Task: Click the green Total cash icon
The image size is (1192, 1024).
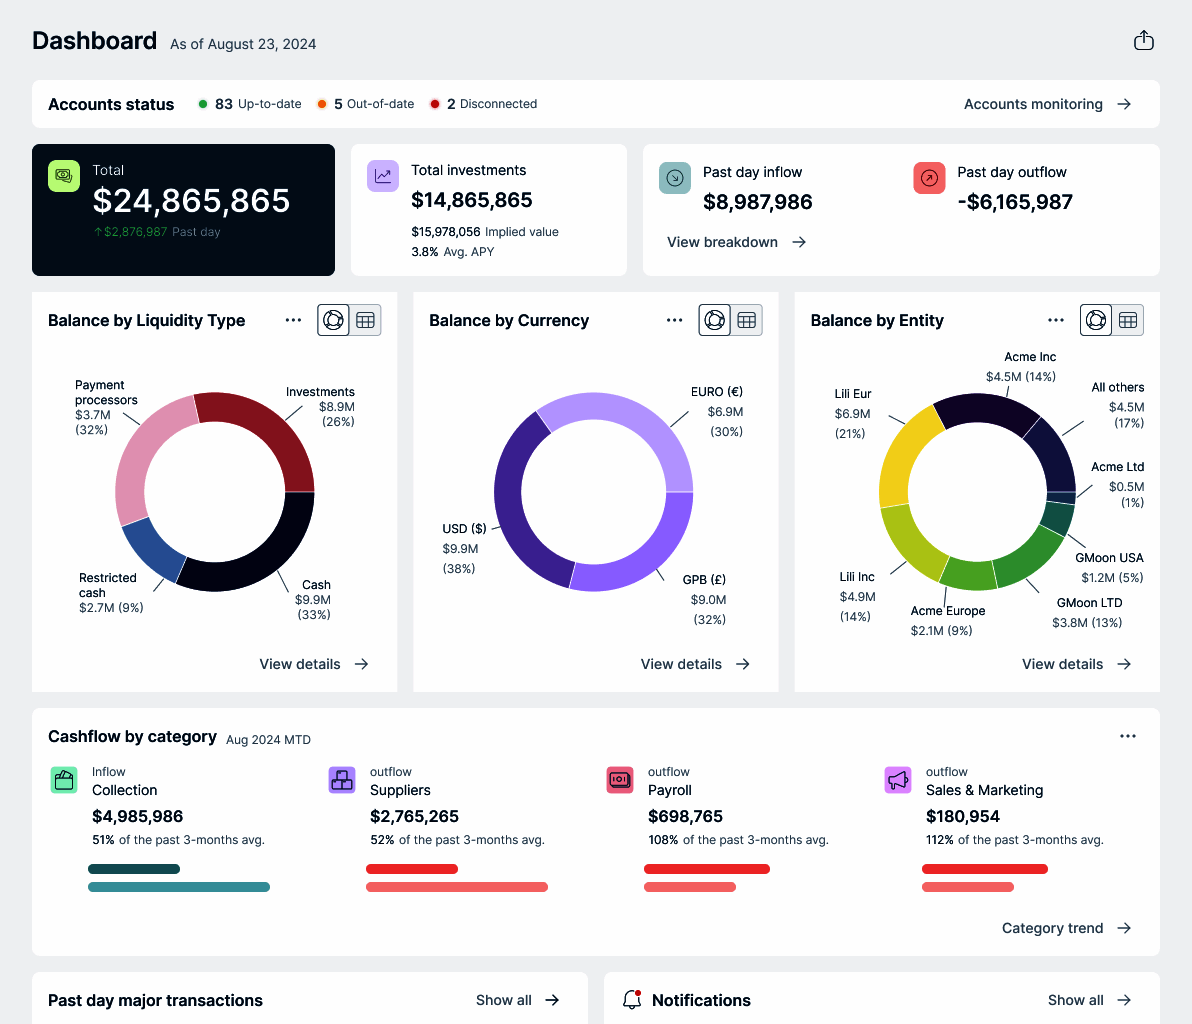Action: (x=64, y=176)
